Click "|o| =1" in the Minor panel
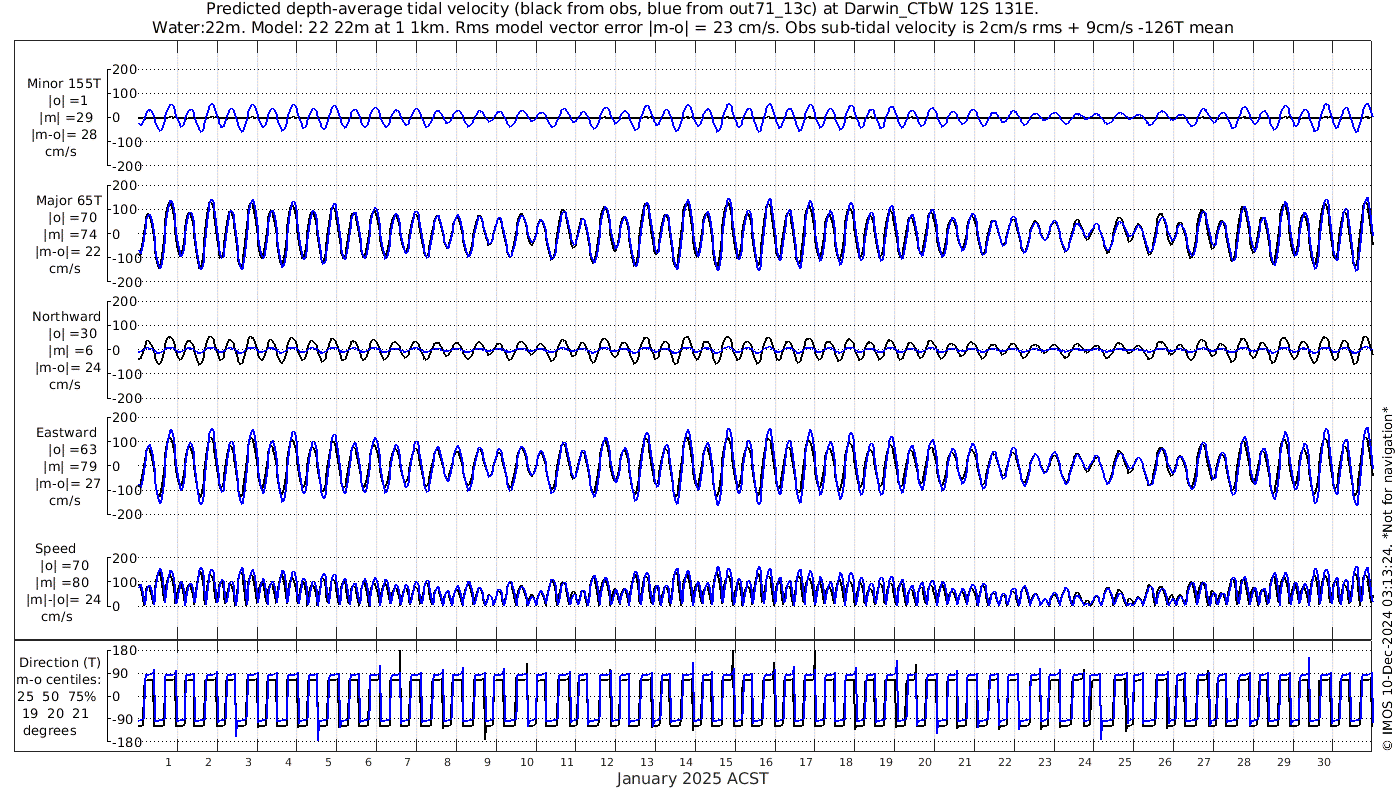 click(x=68, y=101)
